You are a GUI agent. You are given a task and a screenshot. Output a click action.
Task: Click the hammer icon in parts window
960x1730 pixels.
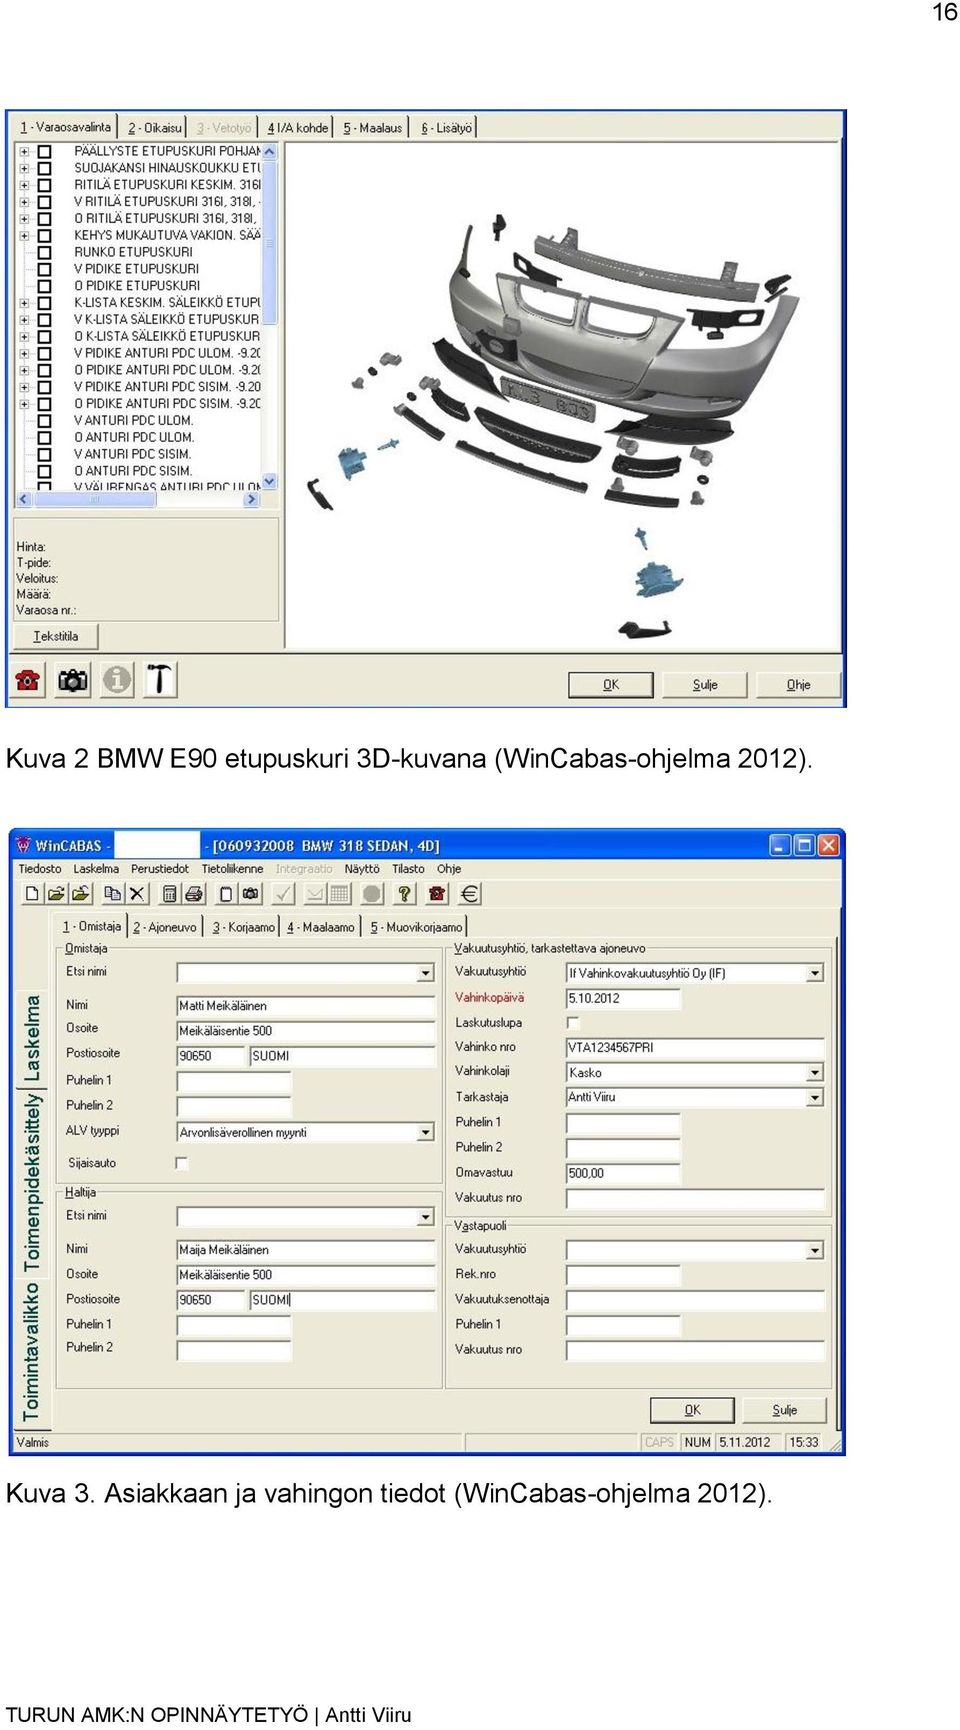click(160, 680)
